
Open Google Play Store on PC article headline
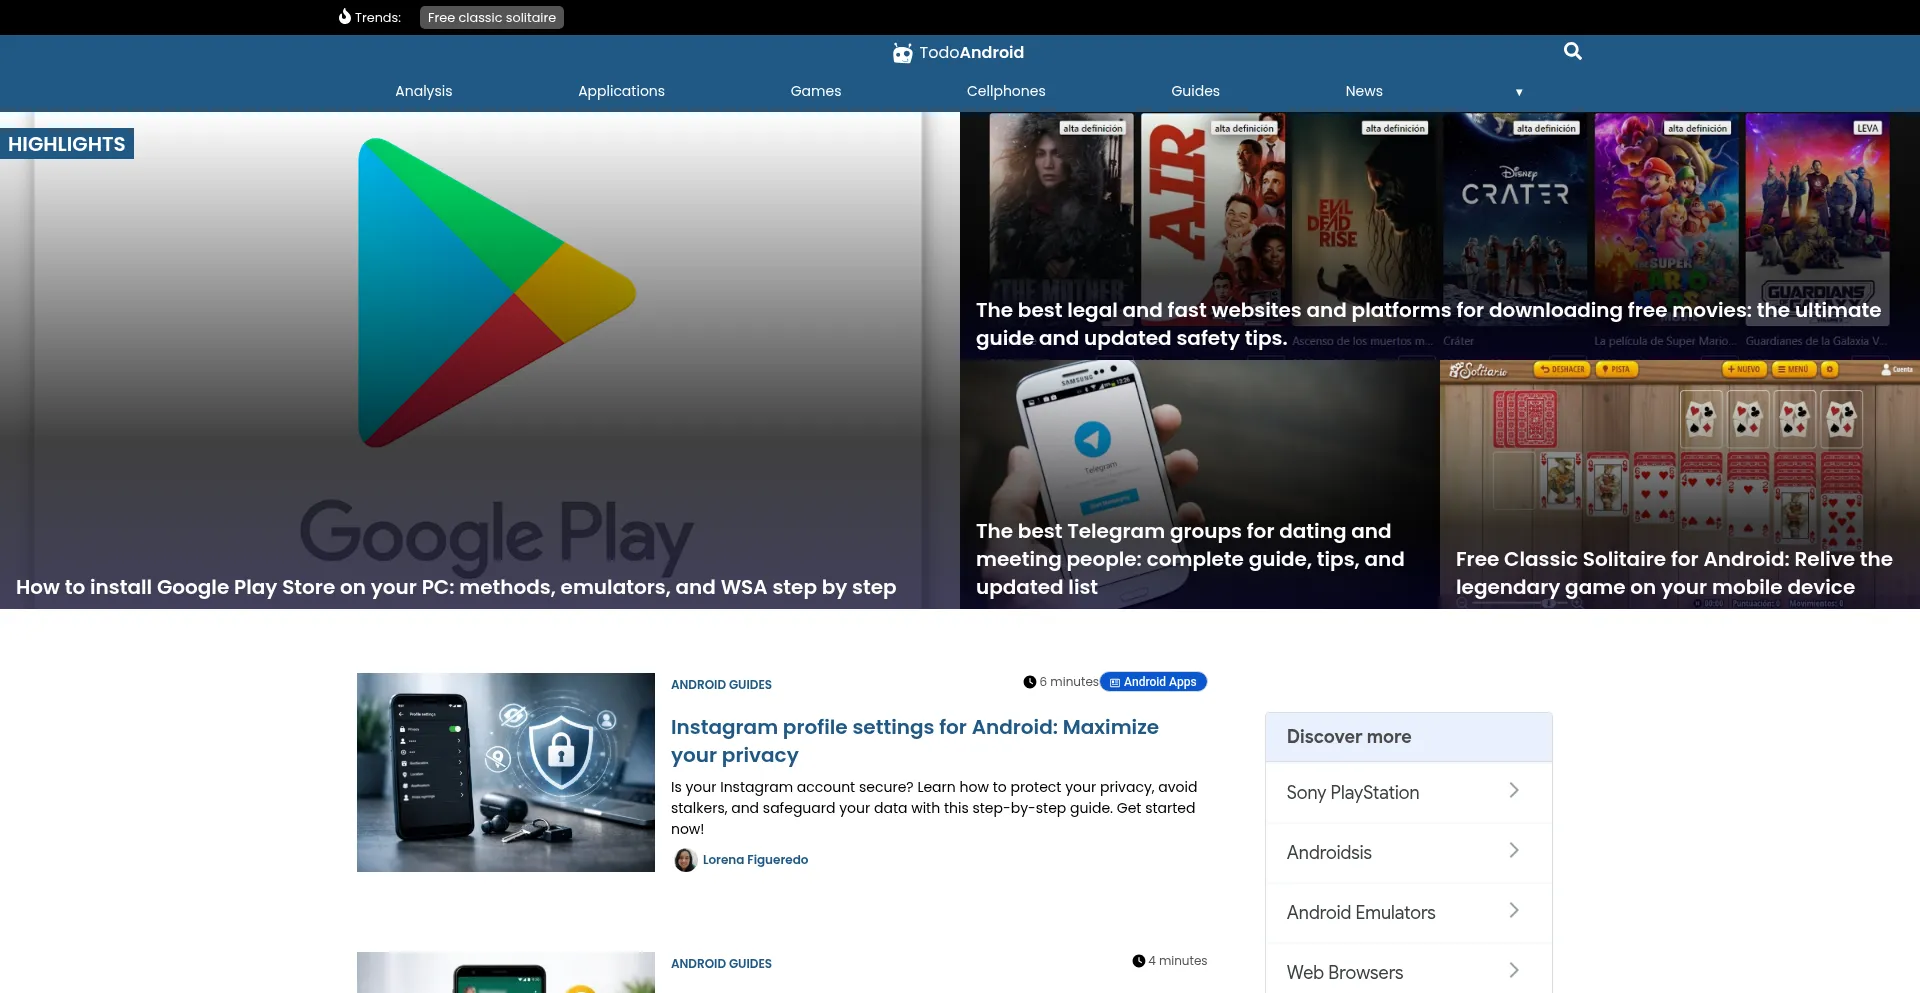pyautogui.click(x=456, y=587)
